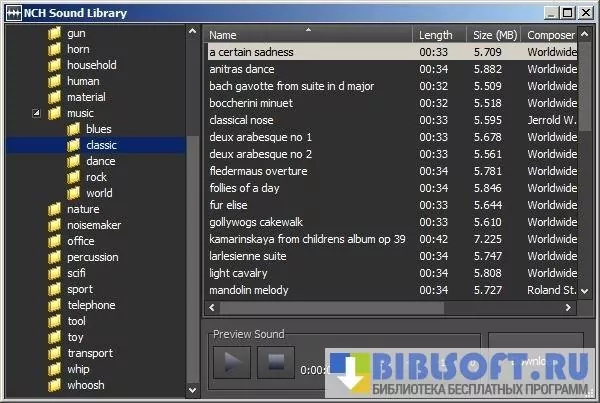Choose the dance subfolder under music
600x403 pixels.
pyautogui.click(x=100, y=161)
